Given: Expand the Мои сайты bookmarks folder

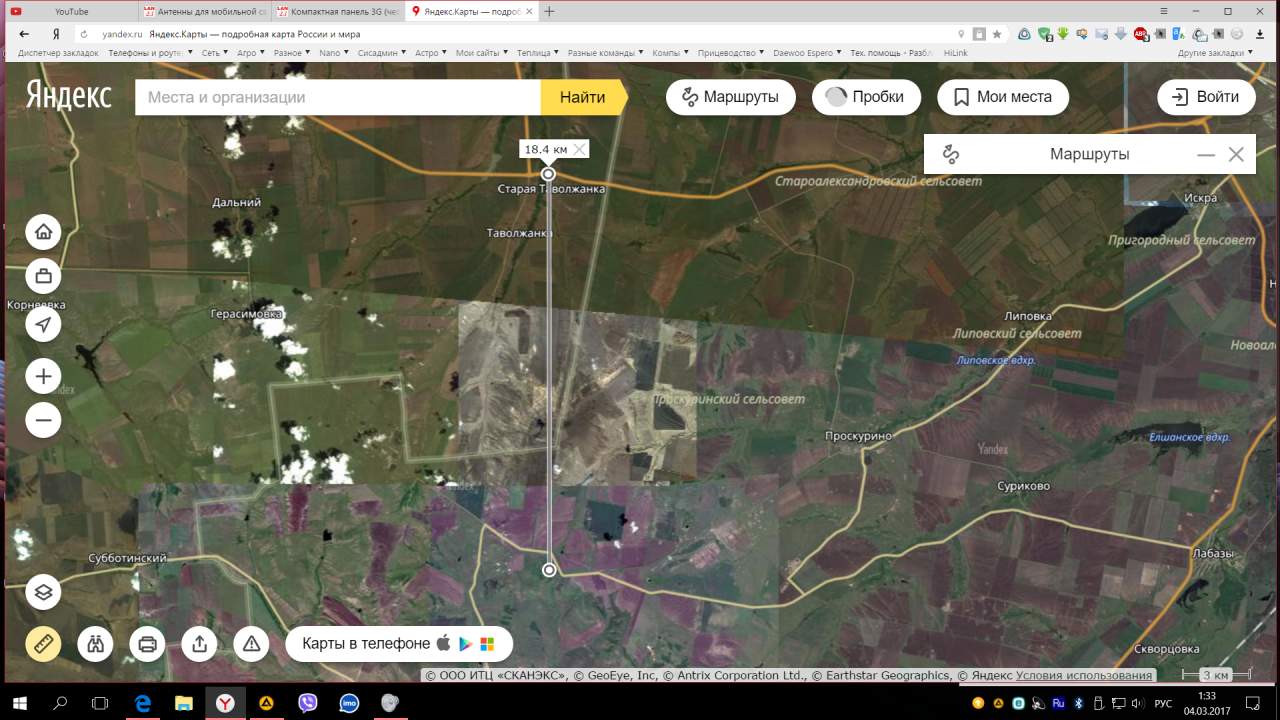Looking at the screenshot, I should click(x=482, y=53).
